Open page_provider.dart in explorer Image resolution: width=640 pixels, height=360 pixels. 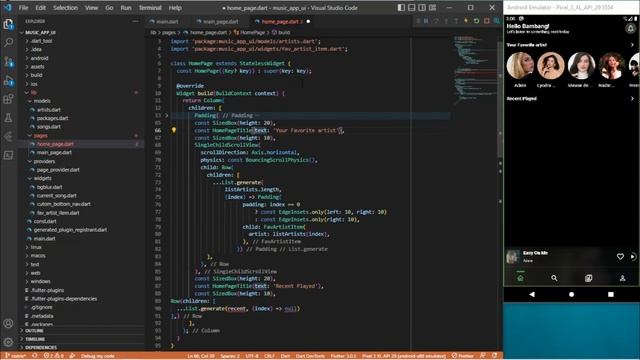[58, 170]
